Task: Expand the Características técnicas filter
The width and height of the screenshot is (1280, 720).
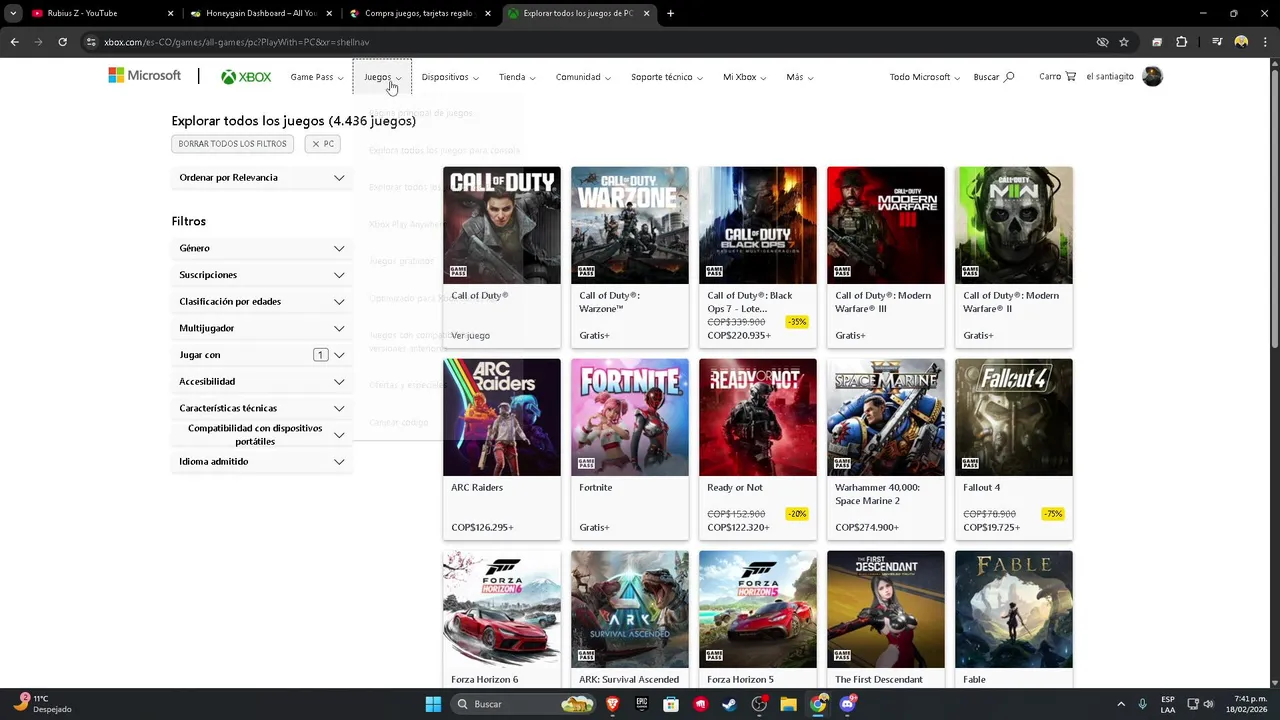Action: [x=261, y=408]
